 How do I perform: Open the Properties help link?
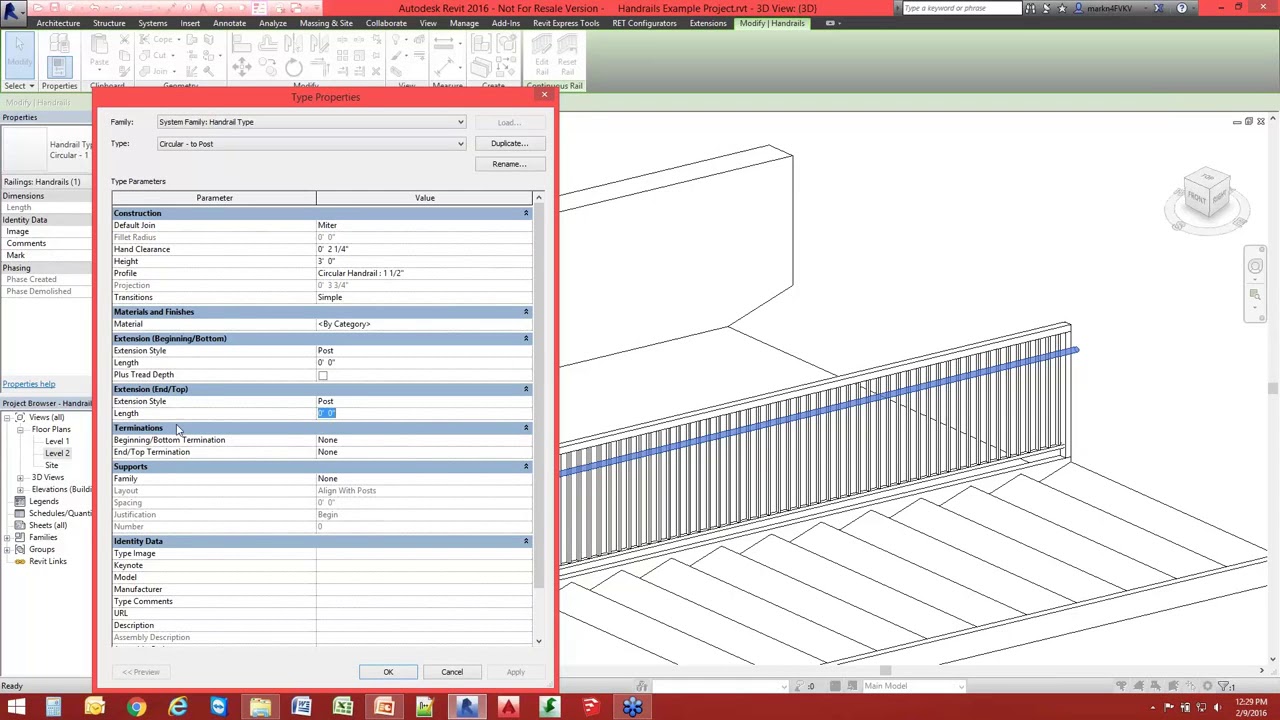[29, 384]
